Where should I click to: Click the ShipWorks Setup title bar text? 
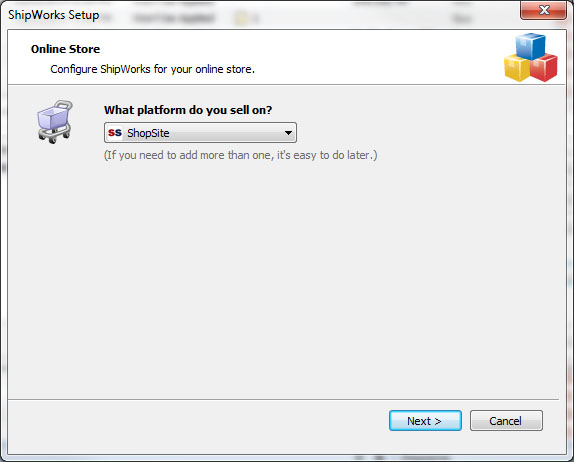[54, 15]
